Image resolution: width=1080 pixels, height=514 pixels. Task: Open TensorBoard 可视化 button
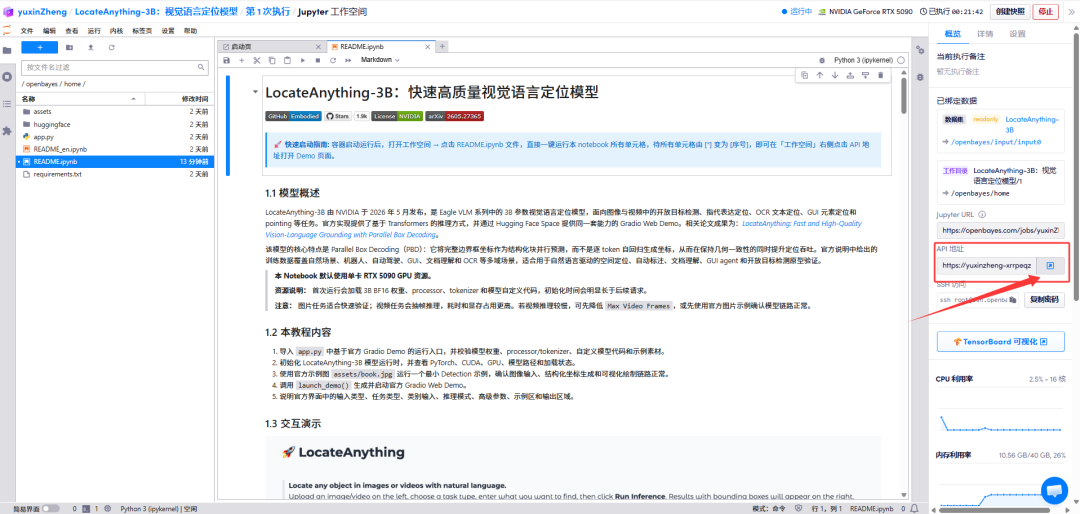pyautogui.click(x=1001, y=341)
